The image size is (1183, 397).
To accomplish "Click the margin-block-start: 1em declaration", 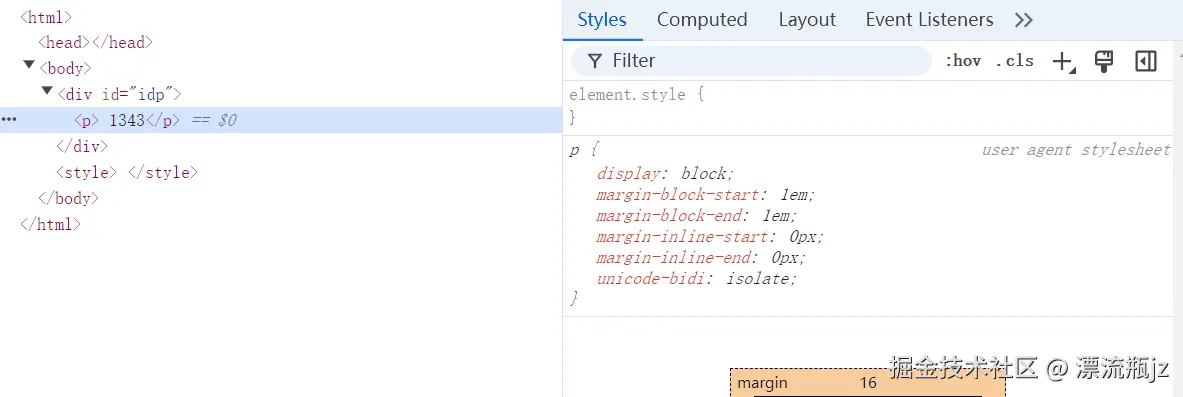I will point(705,195).
